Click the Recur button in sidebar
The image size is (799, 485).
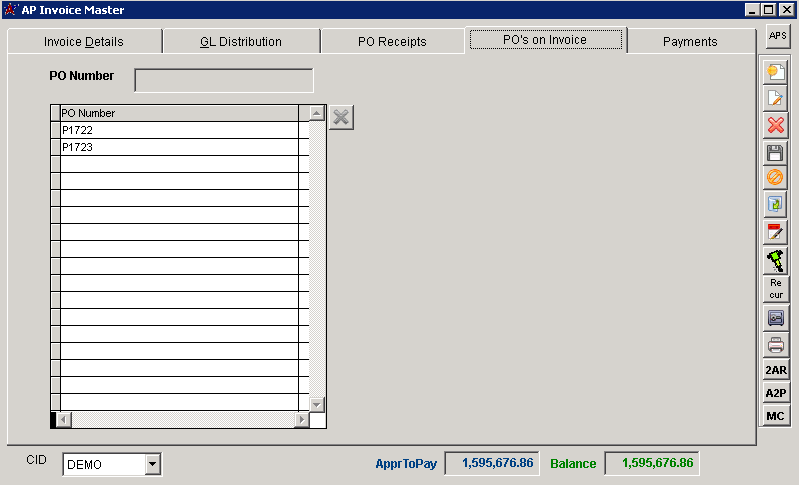(775, 289)
